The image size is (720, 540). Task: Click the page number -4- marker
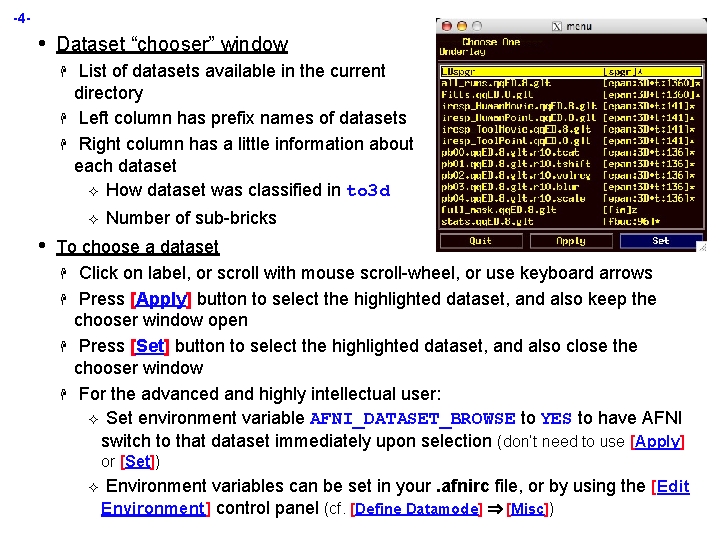[22, 19]
